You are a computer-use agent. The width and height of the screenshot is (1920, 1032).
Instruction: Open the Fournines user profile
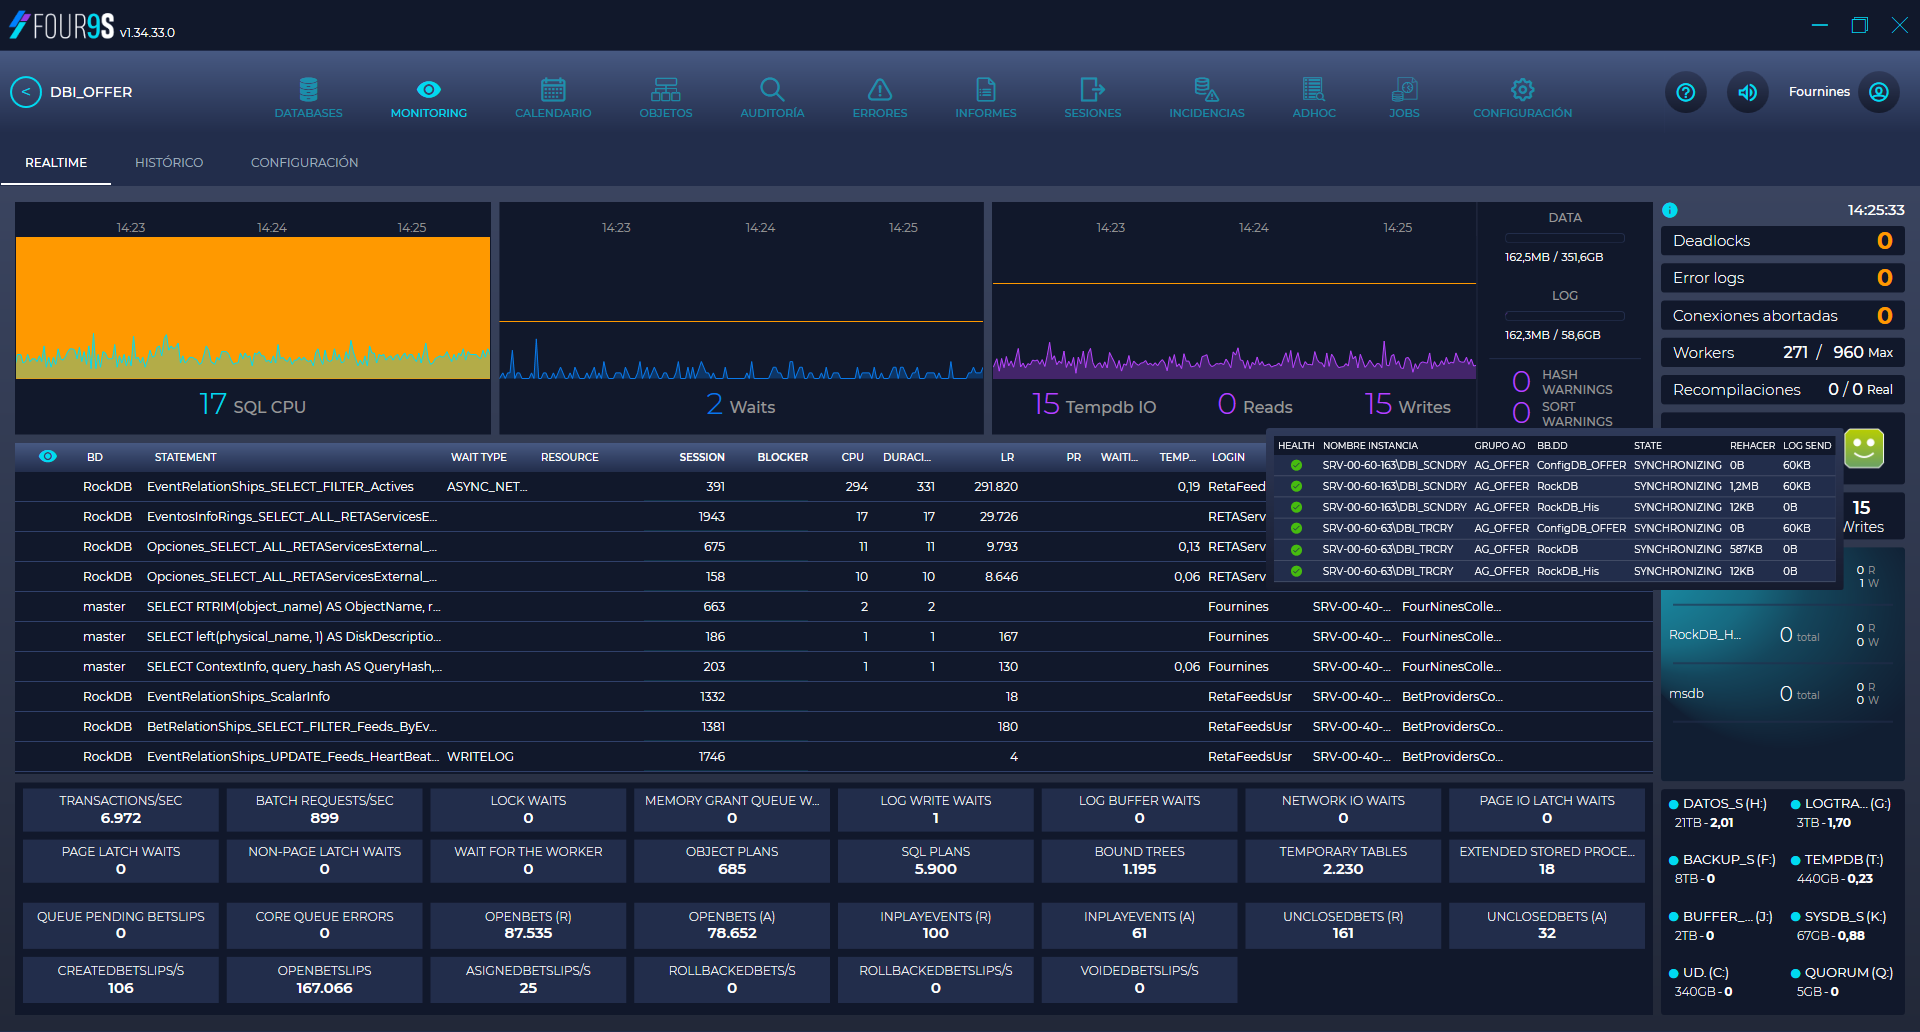click(x=1879, y=92)
